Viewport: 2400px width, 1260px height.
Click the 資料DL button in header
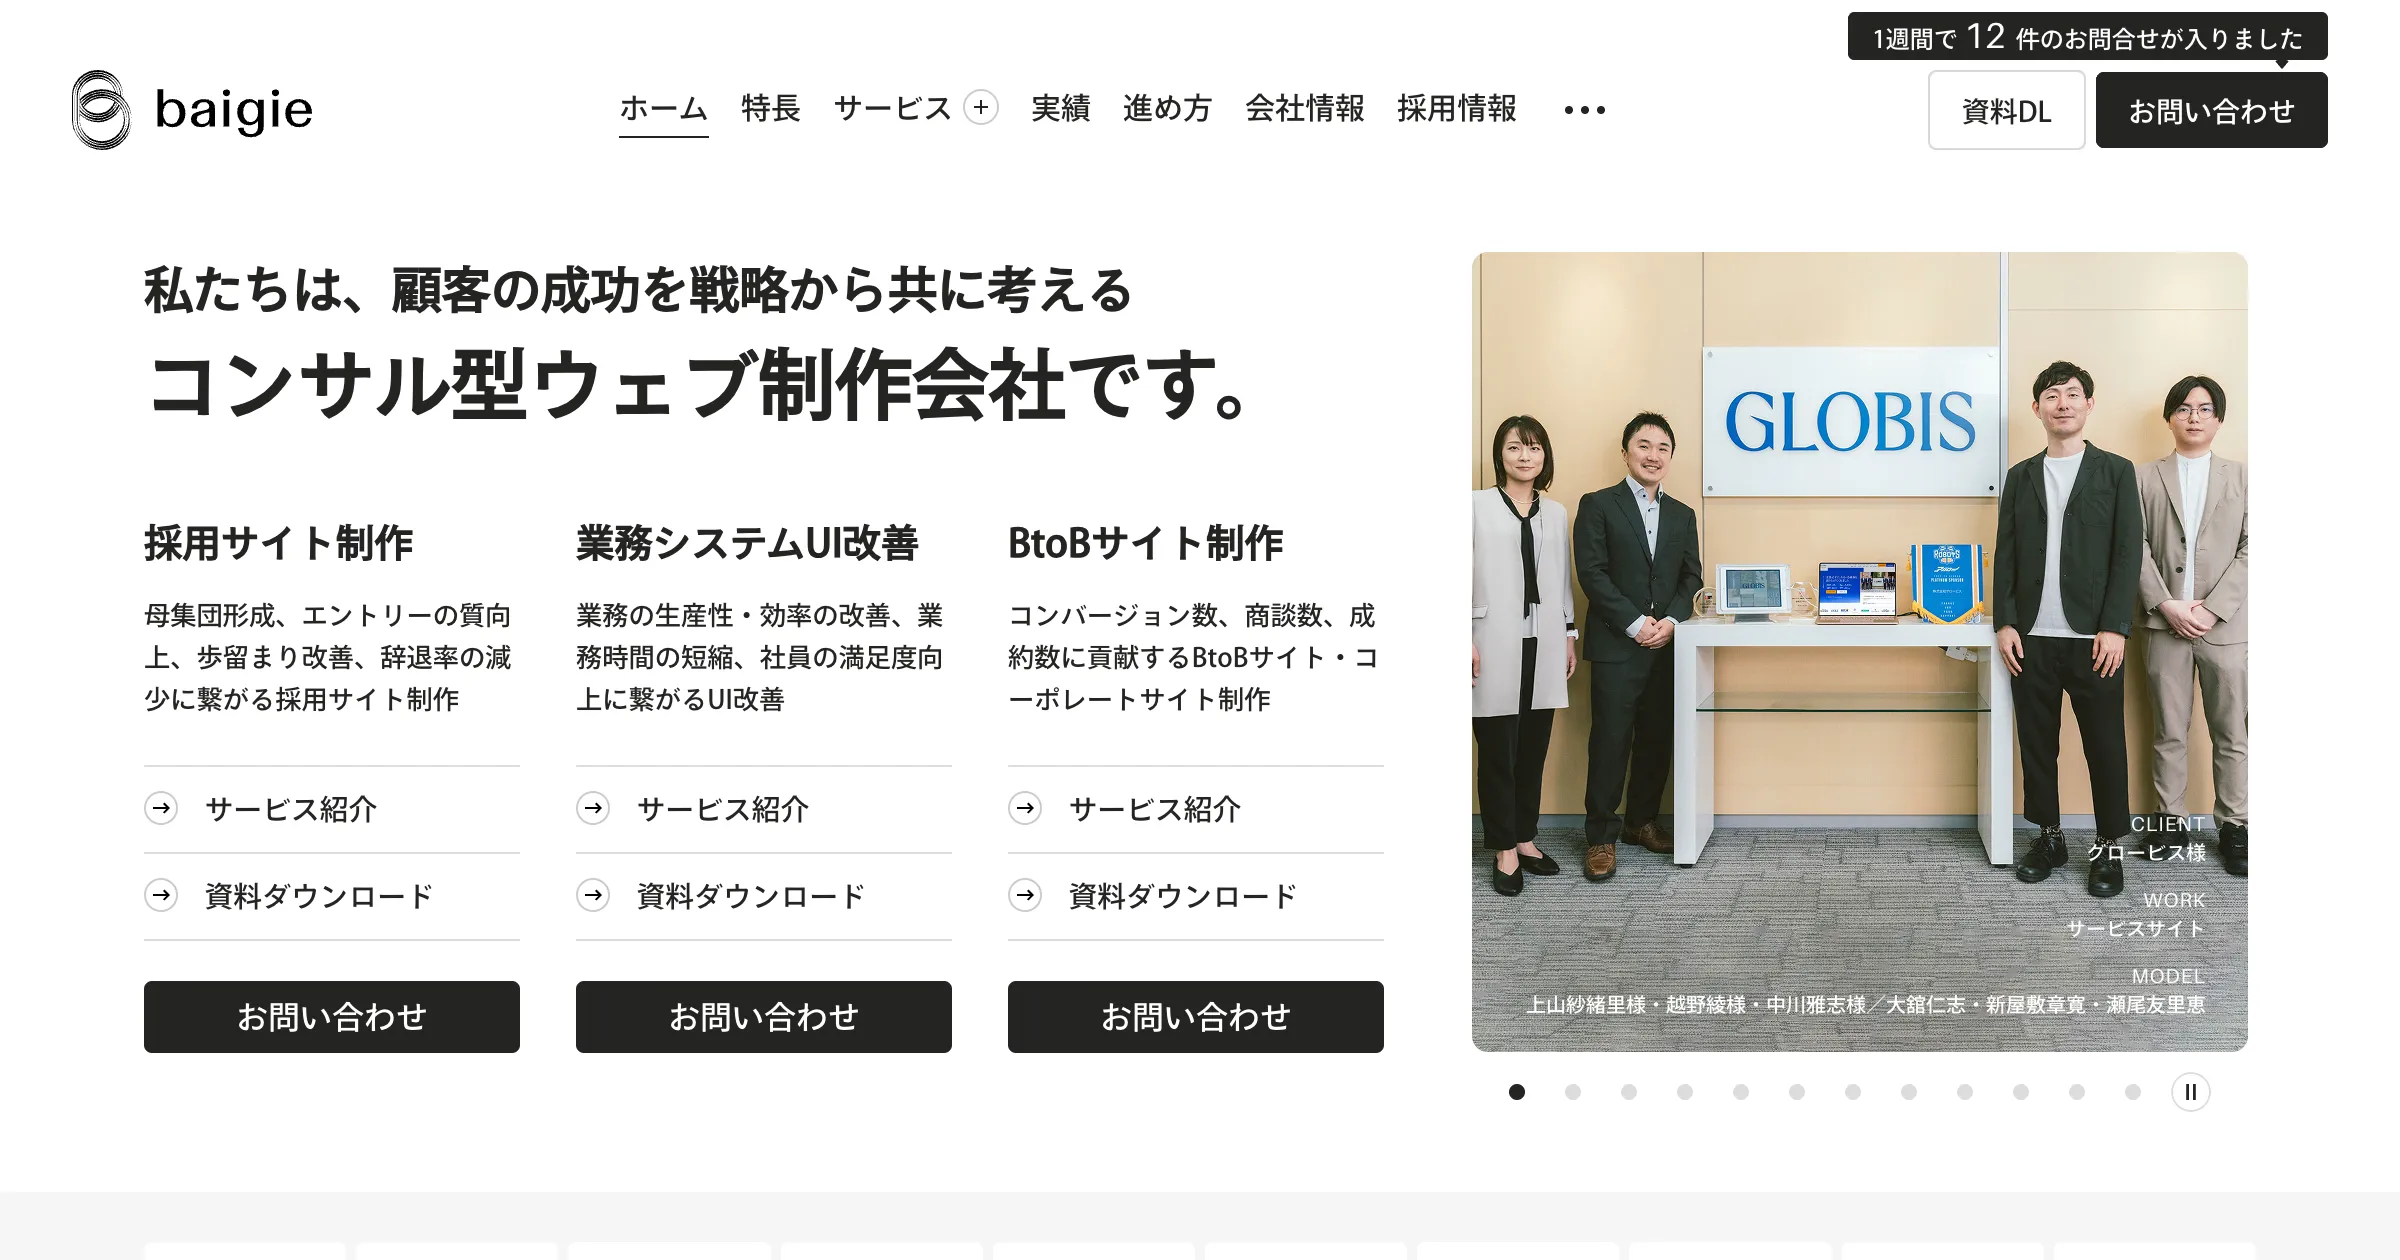pyautogui.click(x=2006, y=111)
